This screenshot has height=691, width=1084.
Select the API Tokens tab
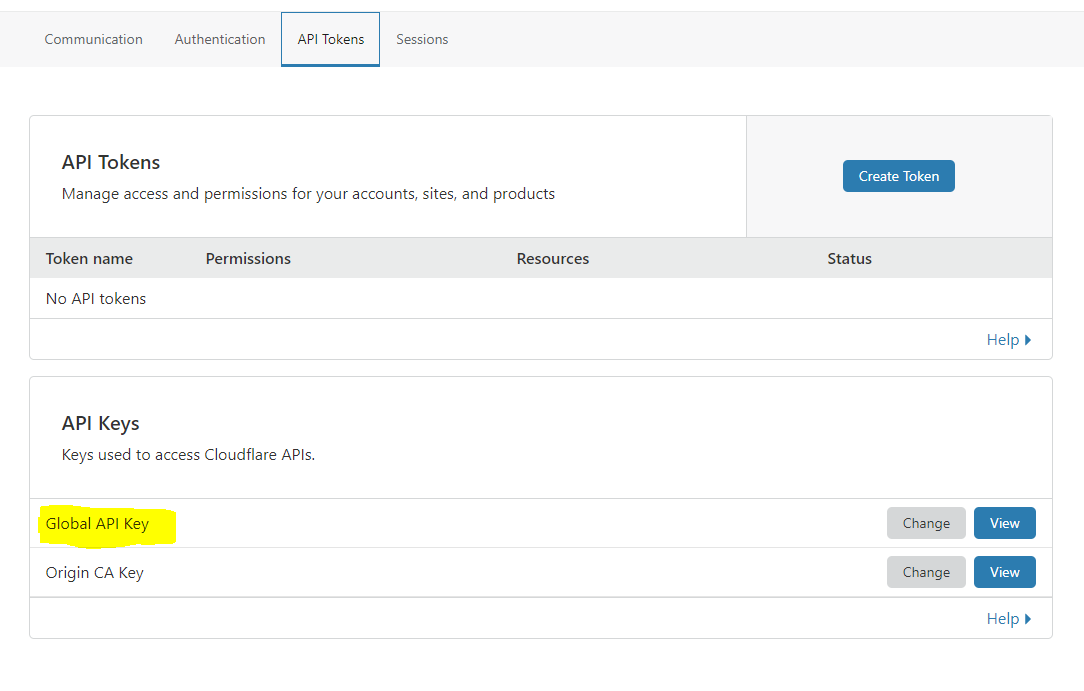point(330,39)
